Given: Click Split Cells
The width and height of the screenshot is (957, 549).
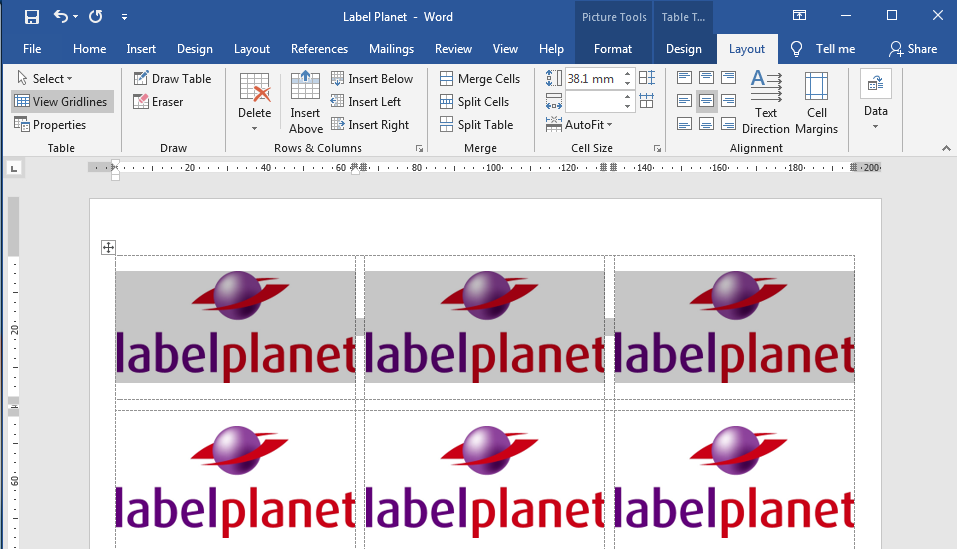Looking at the screenshot, I should 474,102.
